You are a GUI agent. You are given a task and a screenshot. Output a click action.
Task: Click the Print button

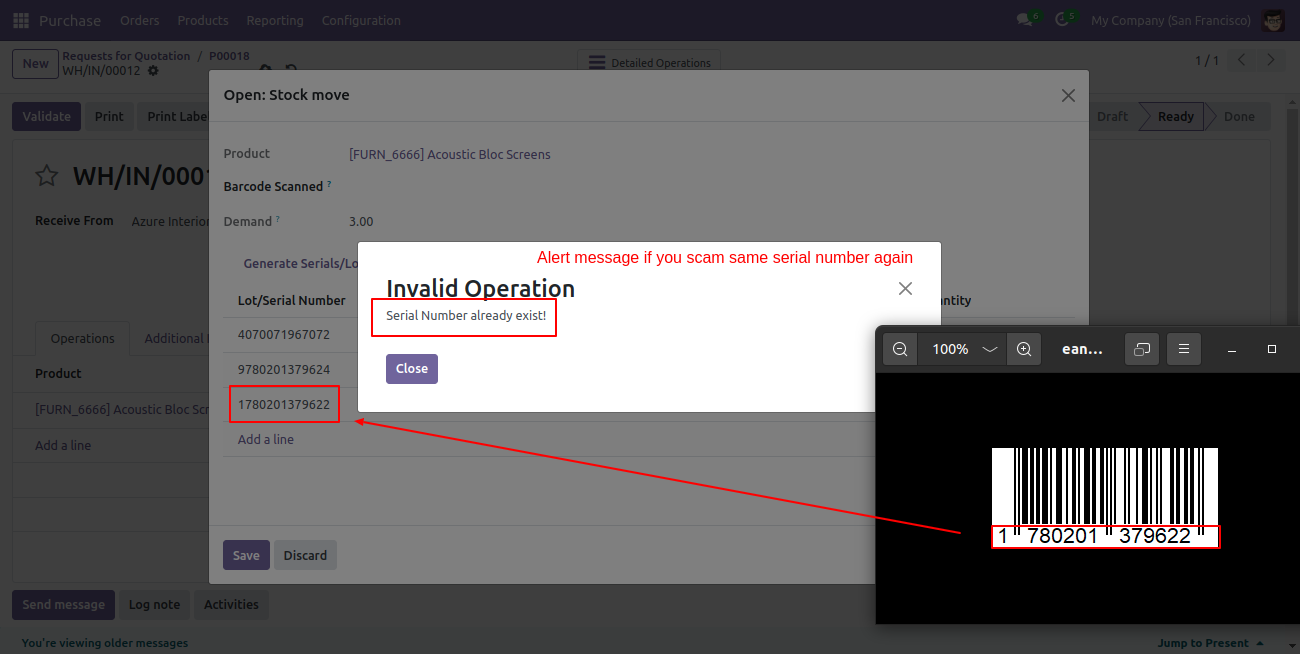pos(109,116)
